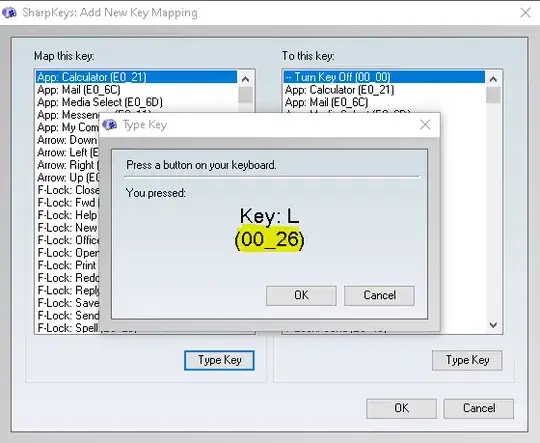Close the Add New Key Mapping window

tap(526, 13)
